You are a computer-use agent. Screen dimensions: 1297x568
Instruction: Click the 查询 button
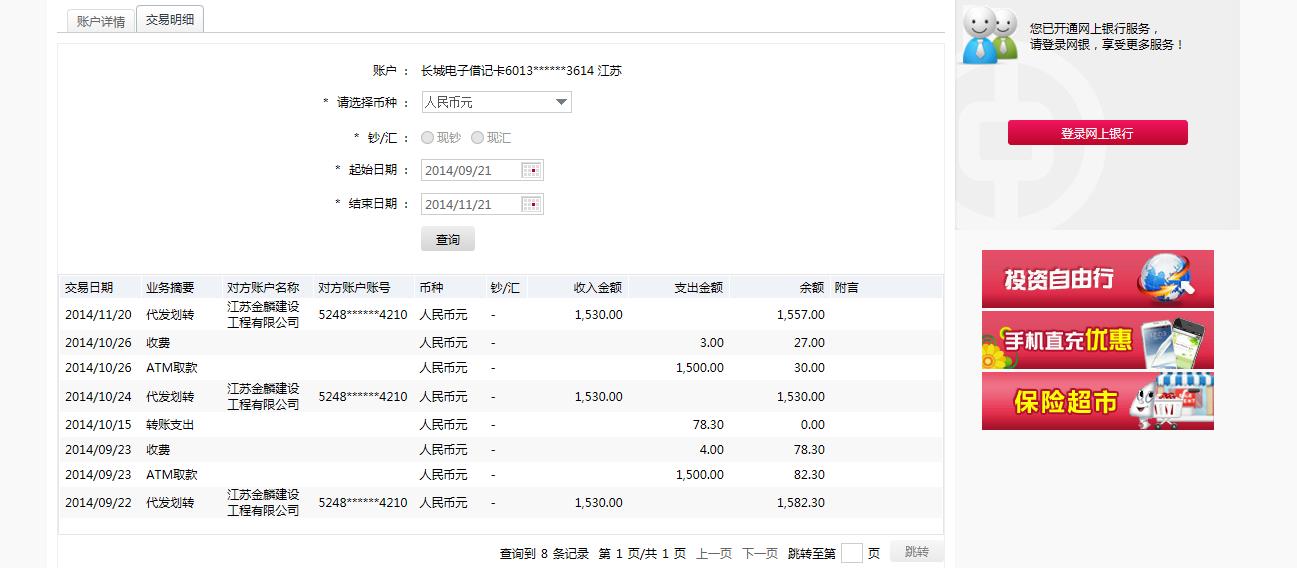coord(448,240)
